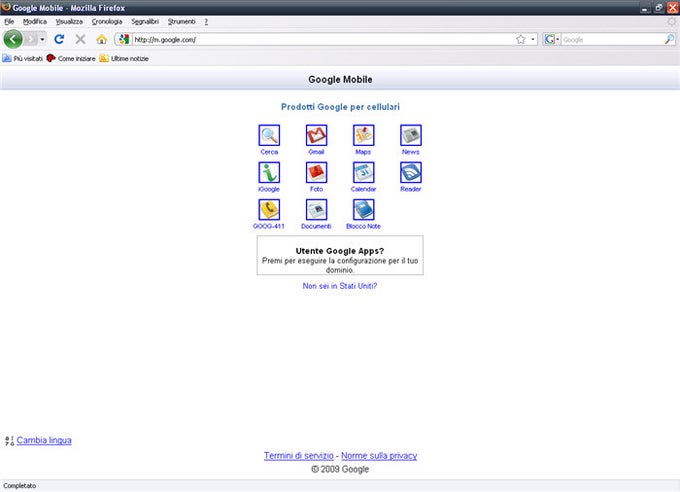The image size is (680, 492).
Task: Open the Norme sulla privacy link
Action: 379,456
